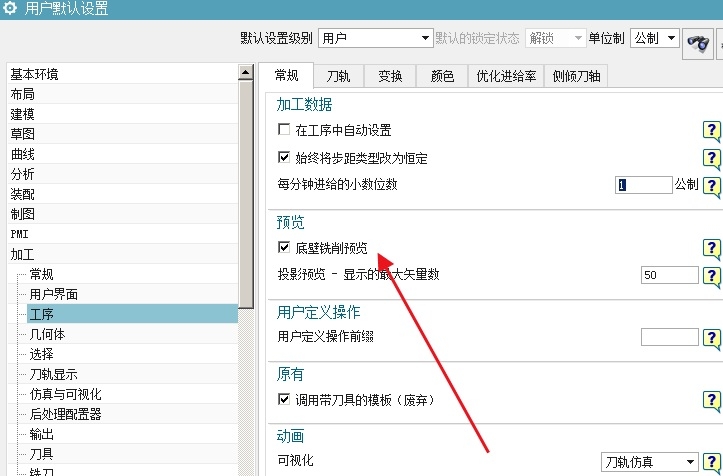
Task: Open help for 每分钟进给的小数位数
Action: (711, 186)
